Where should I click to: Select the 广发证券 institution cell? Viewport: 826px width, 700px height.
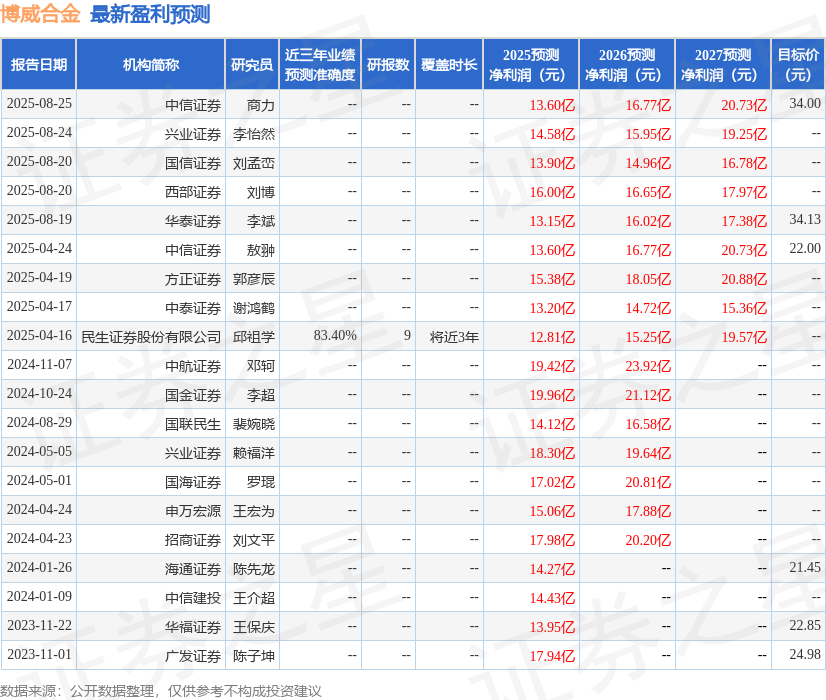(151, 656)
